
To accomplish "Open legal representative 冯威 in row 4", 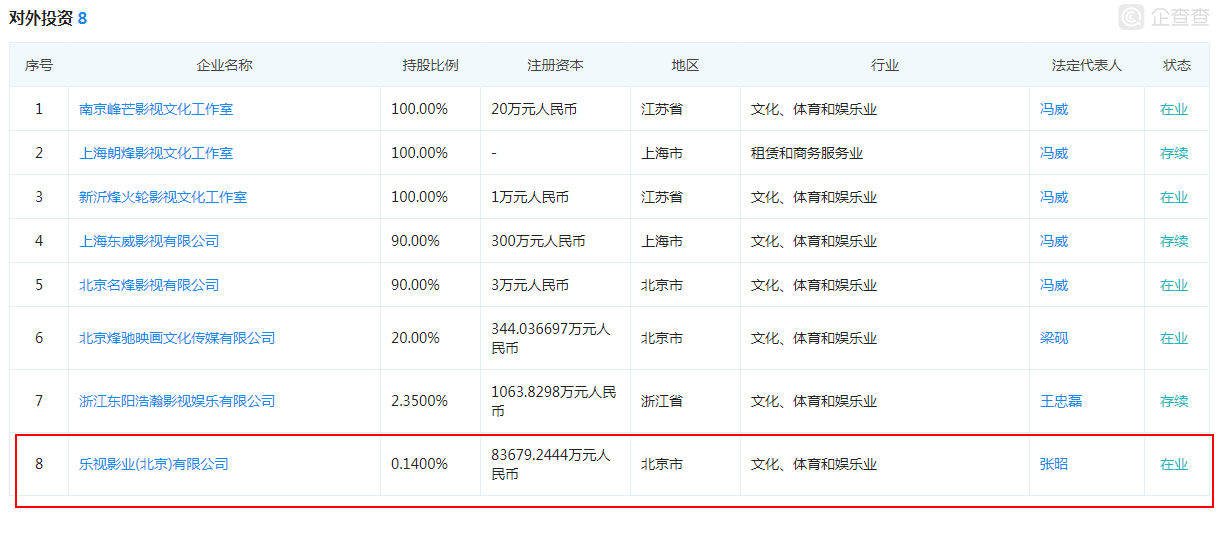I will point(1054,241).
